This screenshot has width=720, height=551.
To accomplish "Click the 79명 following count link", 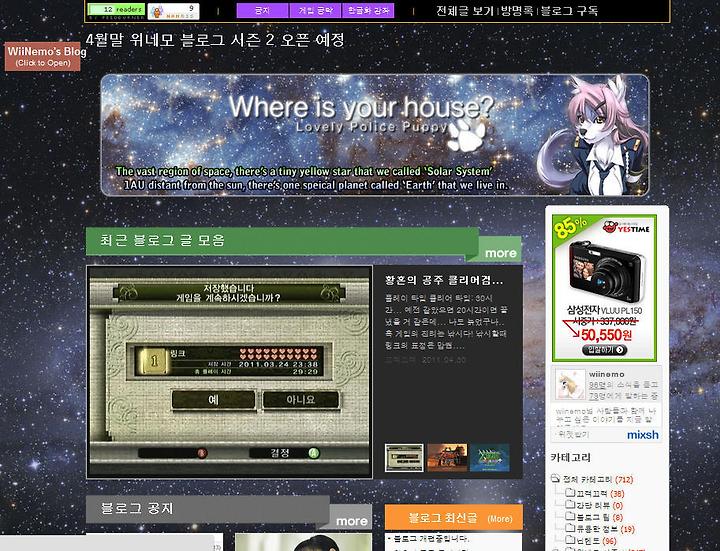I will point(597,395).
